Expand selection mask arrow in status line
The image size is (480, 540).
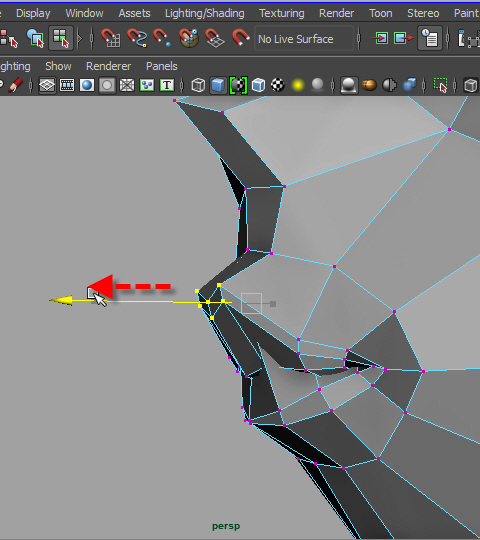point(80,38)
